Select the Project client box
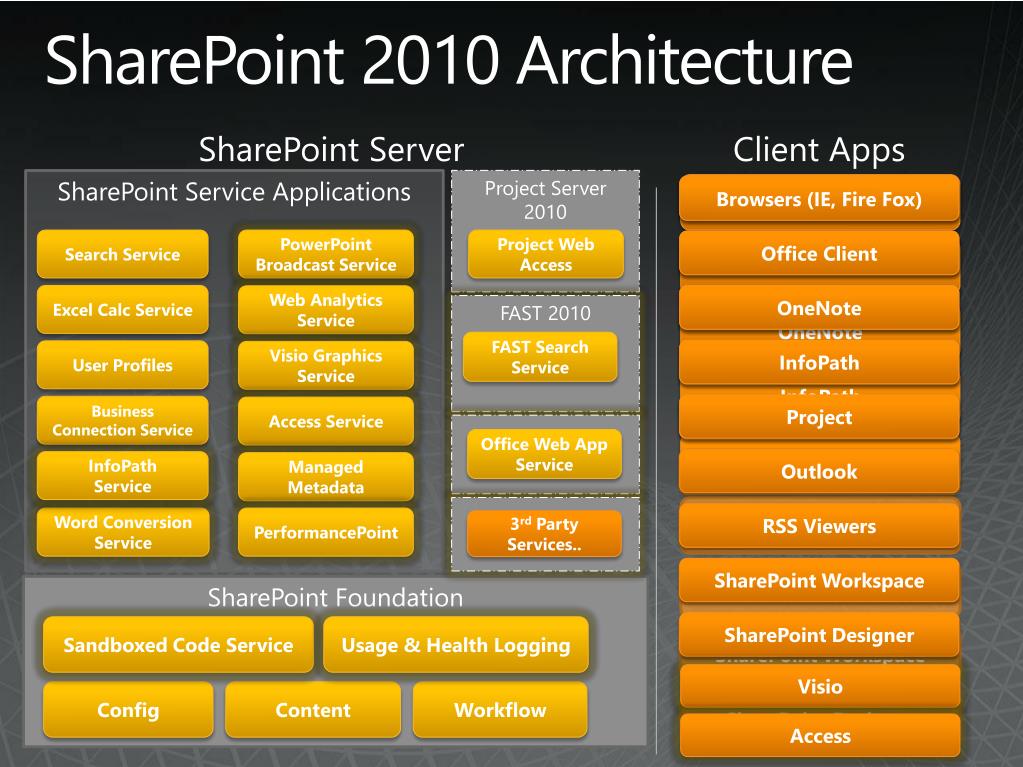This screenshot has width=1023, height=767. click(x=819, y=416)
